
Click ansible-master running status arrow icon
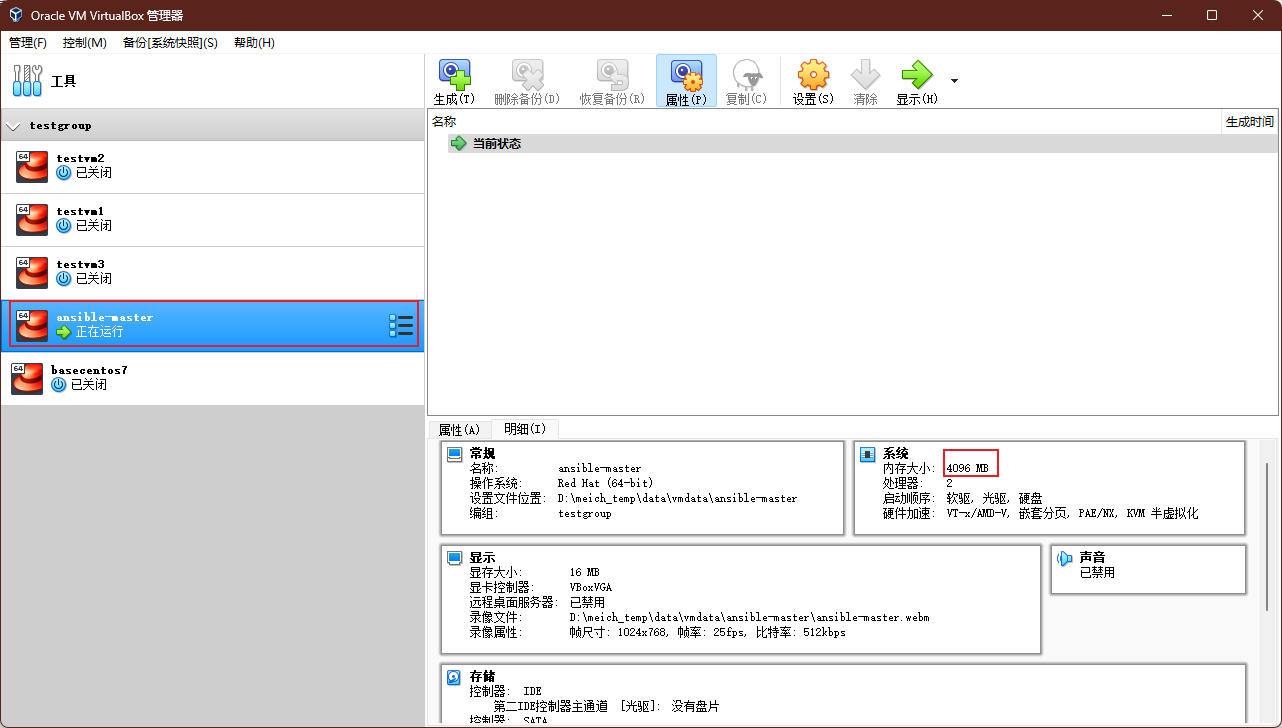click(64, 332)
